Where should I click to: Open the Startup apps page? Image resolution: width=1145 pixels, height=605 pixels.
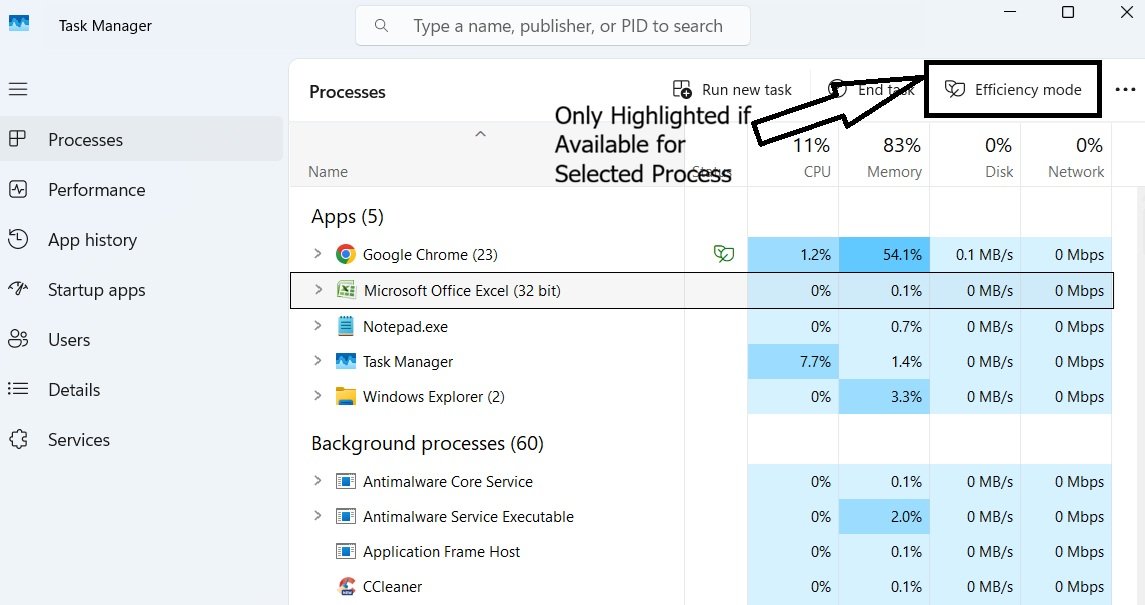click(x=142, y=290)
